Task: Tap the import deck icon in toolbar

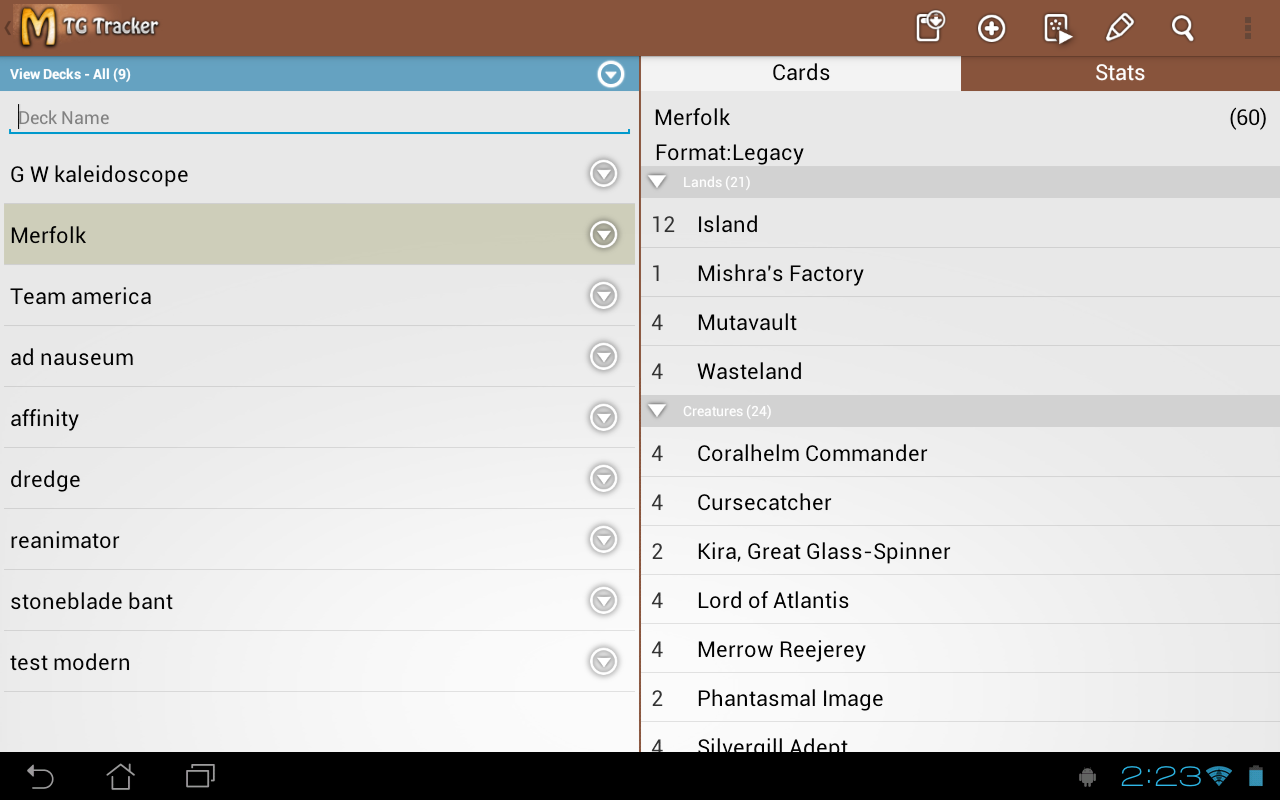Action: 930,27
